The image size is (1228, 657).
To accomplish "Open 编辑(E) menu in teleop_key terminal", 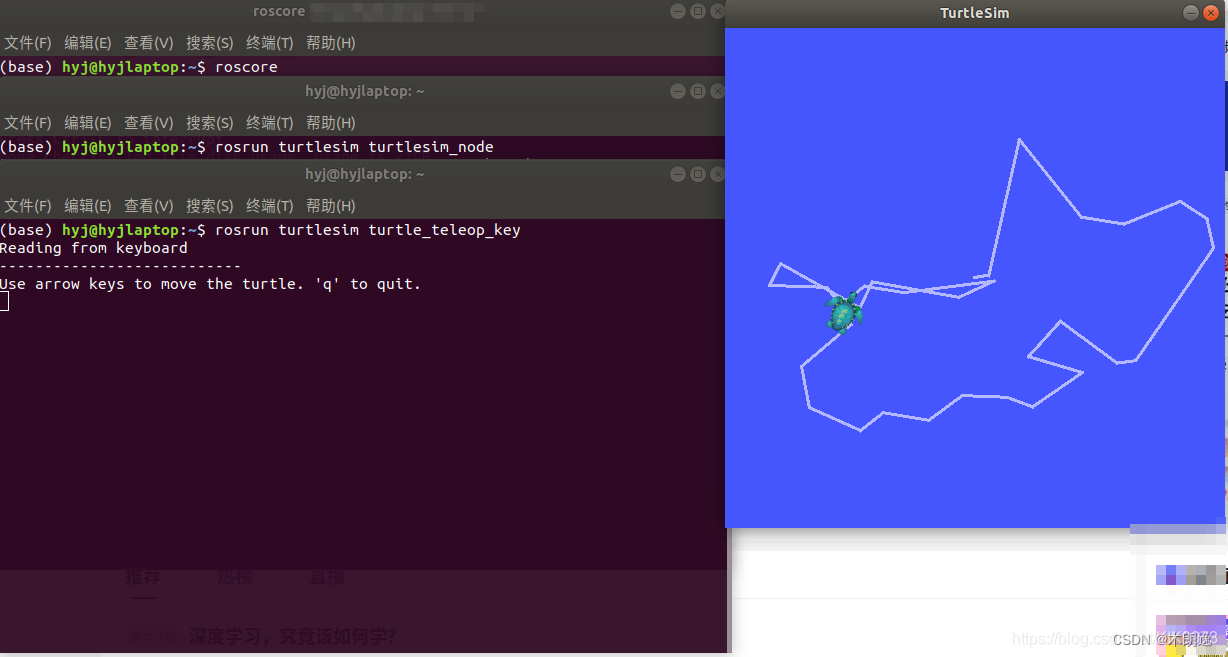I will point(88,206).
